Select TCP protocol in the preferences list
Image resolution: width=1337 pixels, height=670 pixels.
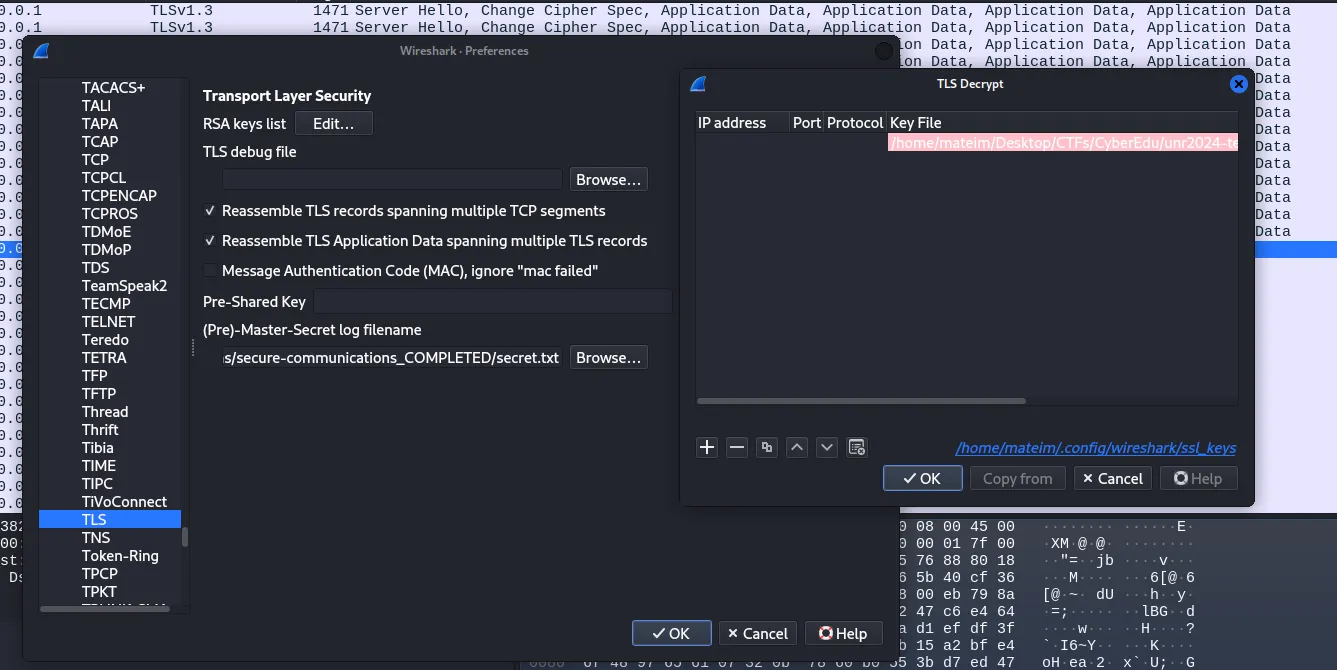click(x=95, y=160)
